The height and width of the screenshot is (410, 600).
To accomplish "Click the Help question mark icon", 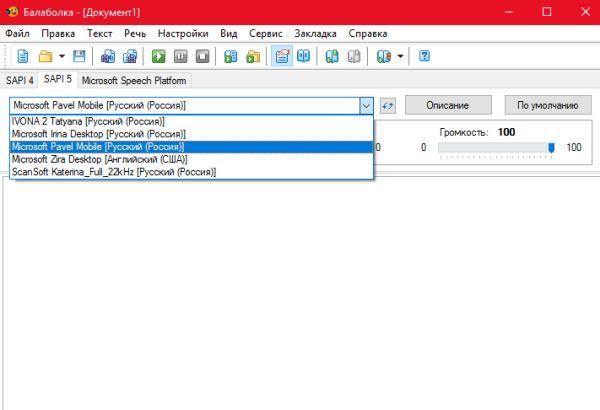I will tap(425, 57).
